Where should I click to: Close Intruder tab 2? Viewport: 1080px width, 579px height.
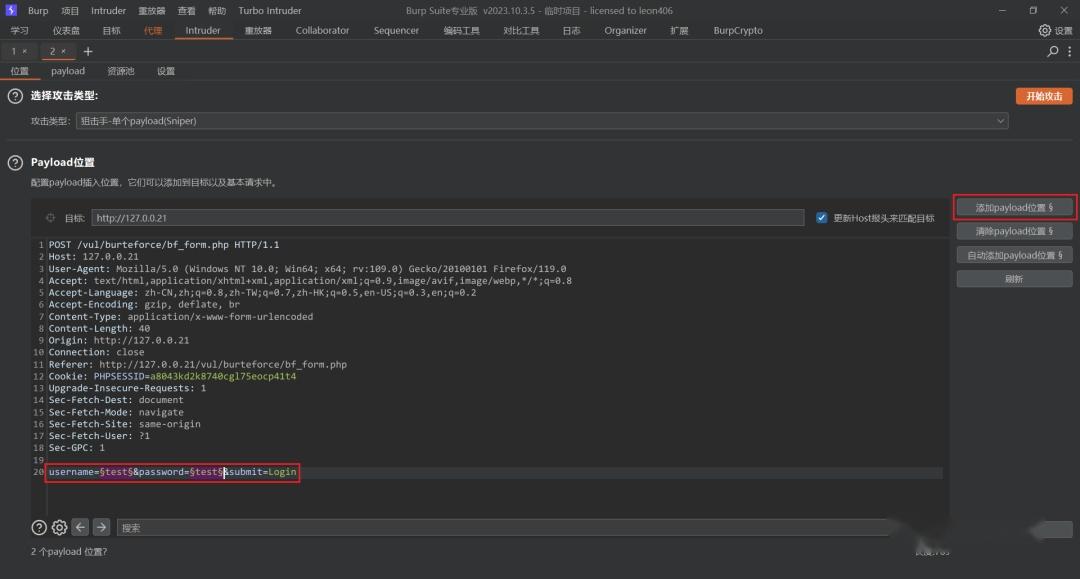64,51
